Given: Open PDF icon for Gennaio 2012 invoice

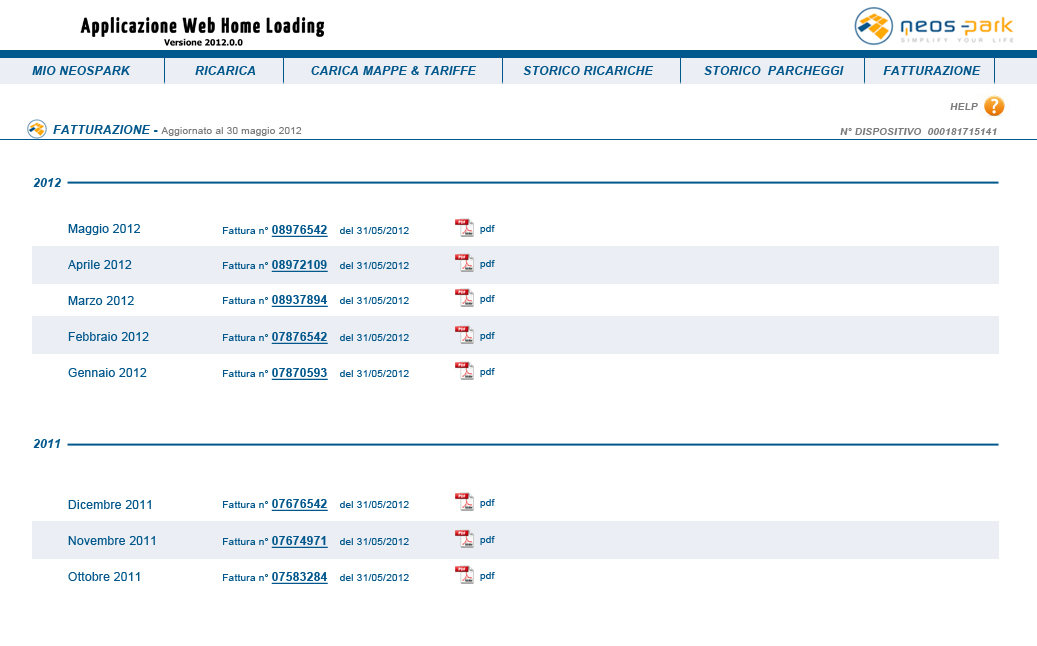Looking at the screenshot, I should (x=465, y=371).
